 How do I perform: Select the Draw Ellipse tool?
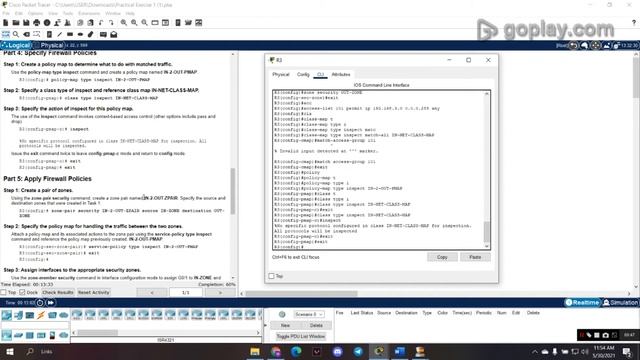pyautogui.click(x=80, y=34)
